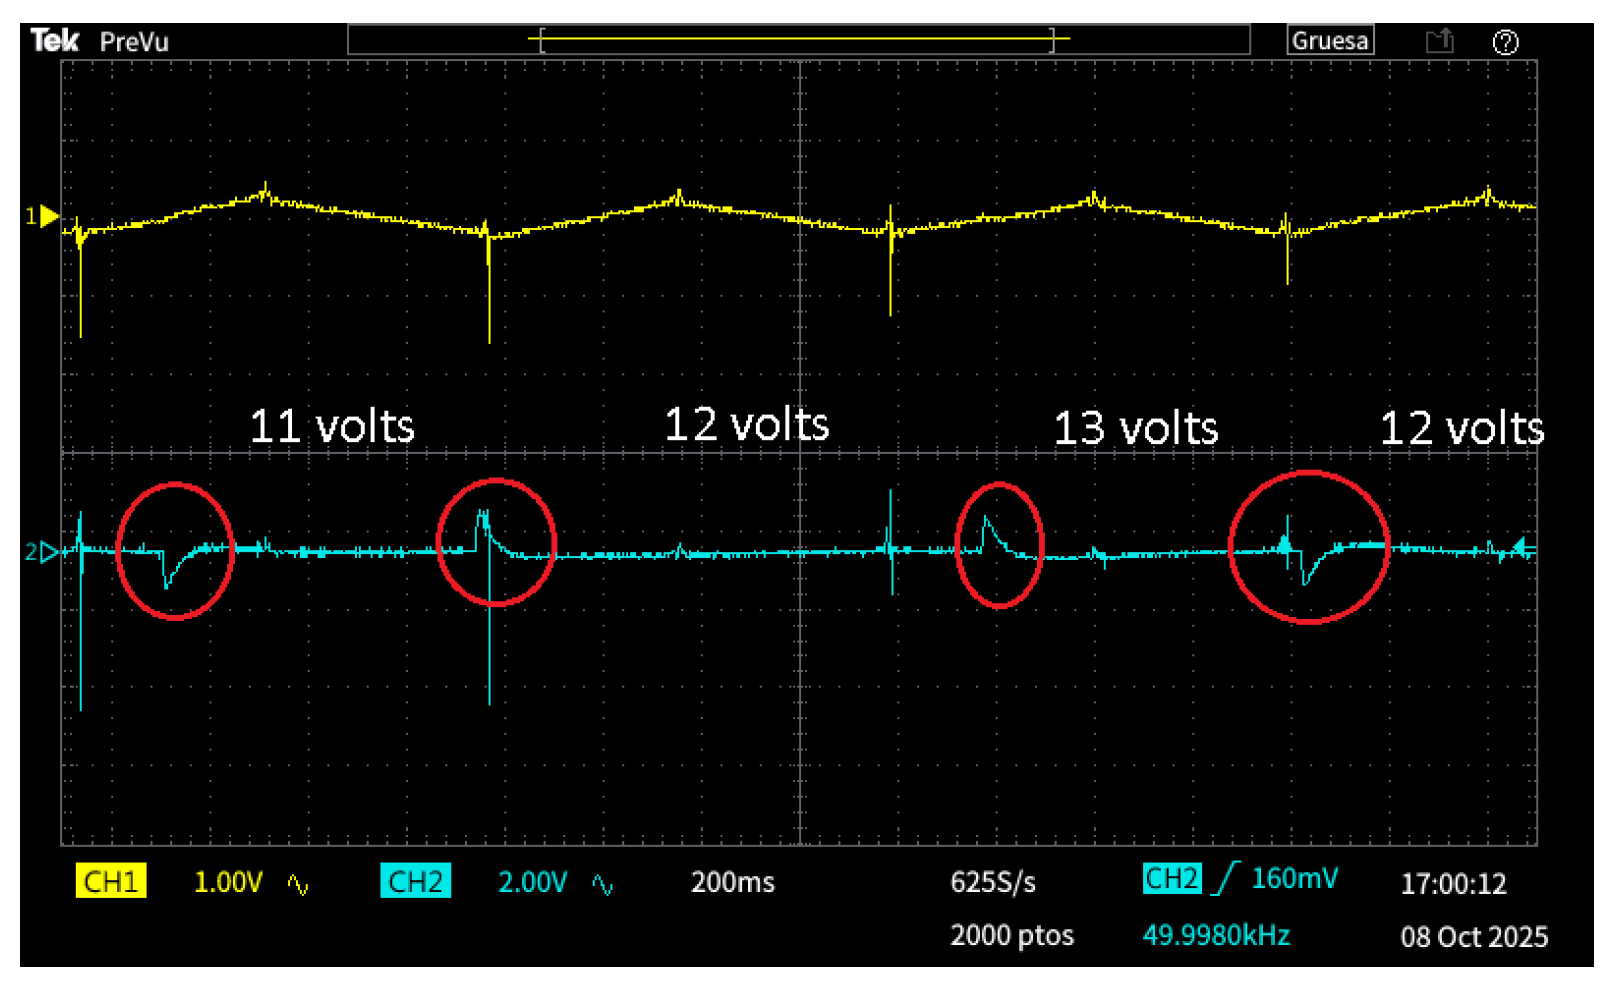Click the save/export icon beside Gruesa
This screenshot has height=986, width=1621.
(1439, 41)
